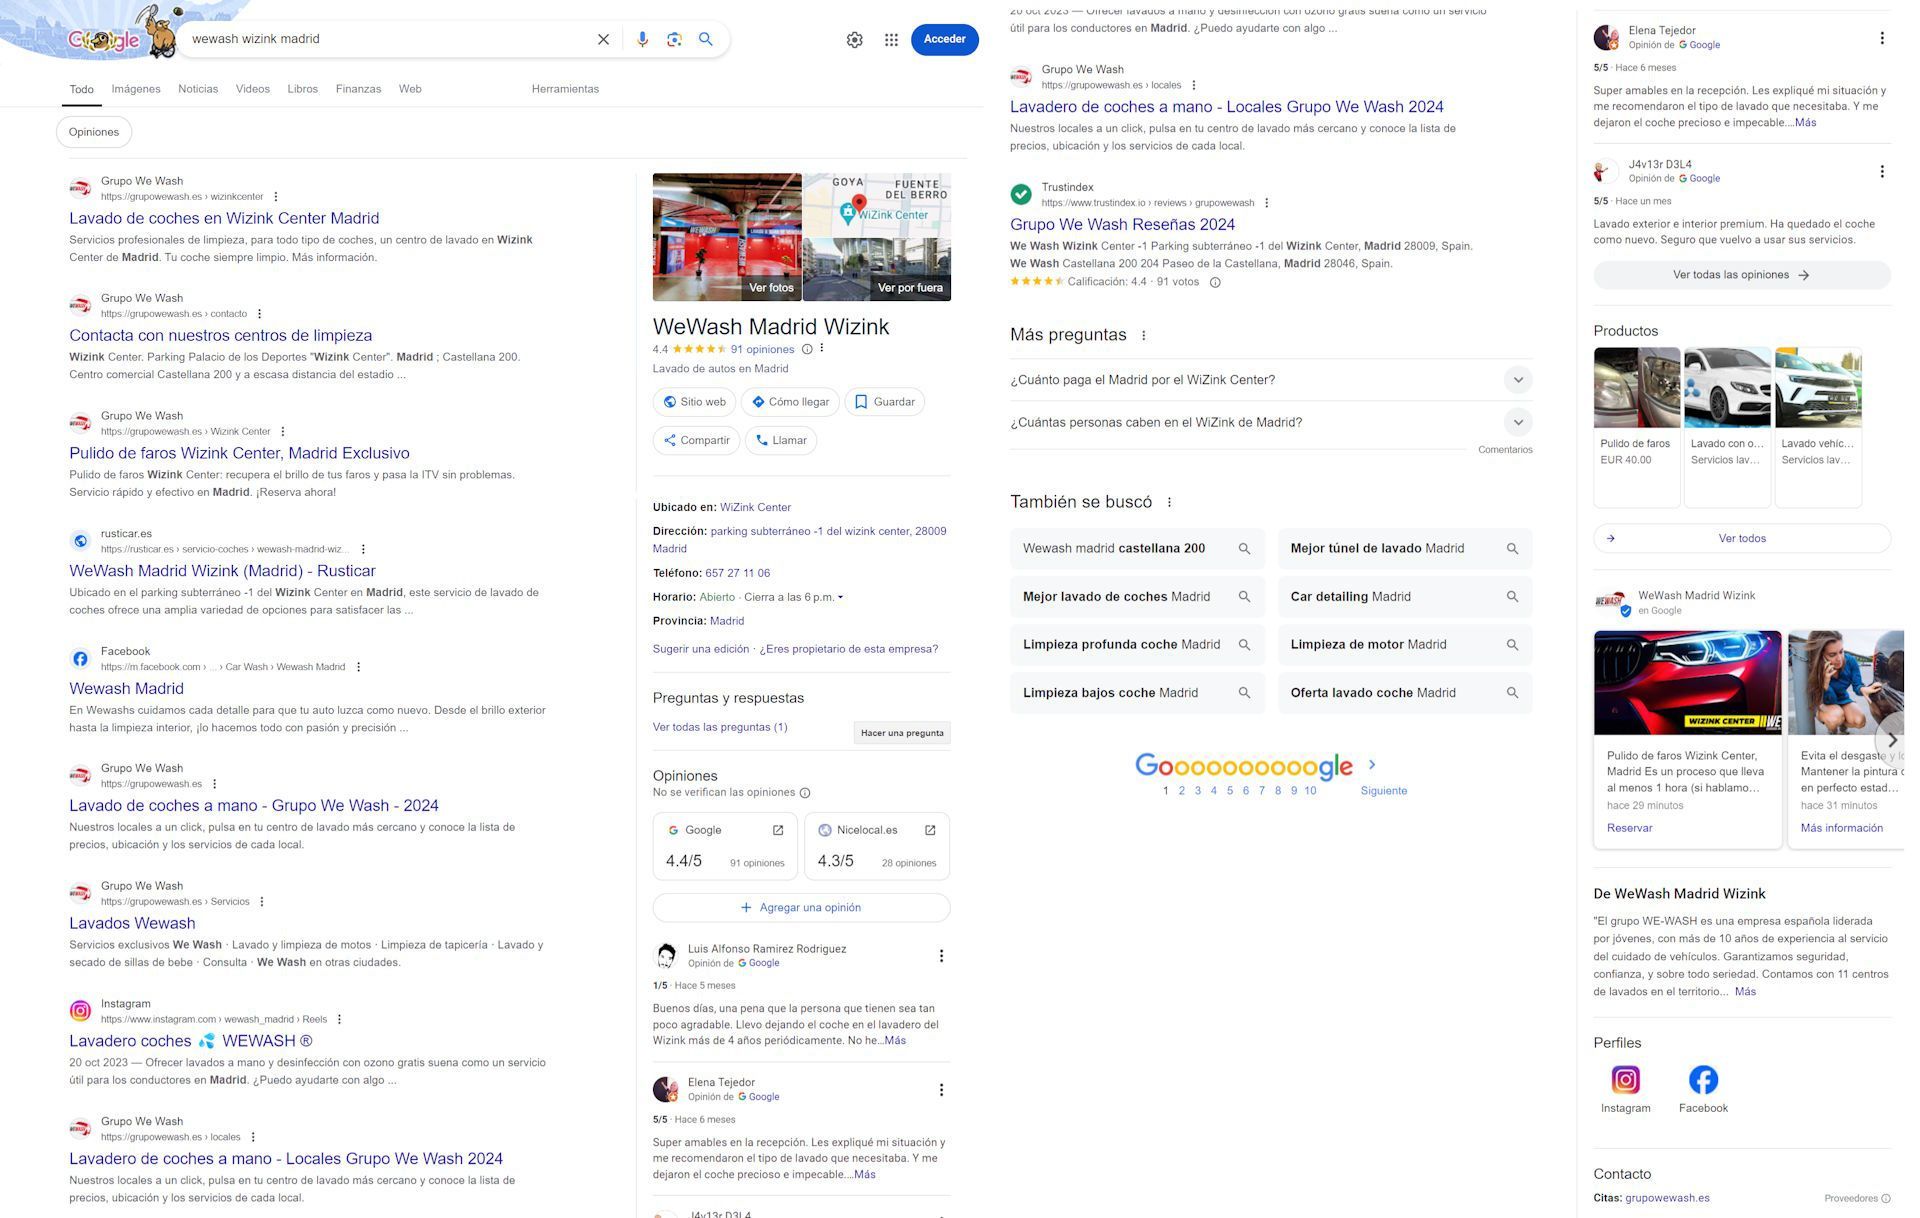
Task: Open the Herramientas menu
Action: 565,89
